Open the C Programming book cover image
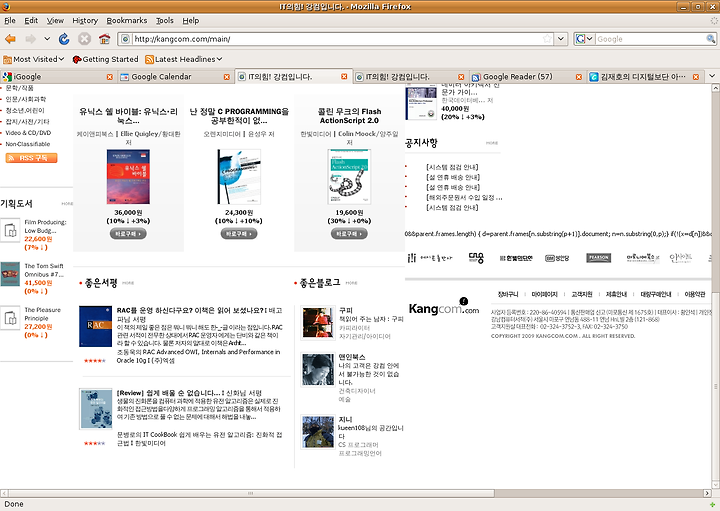Viewport: 720px width, 511px height. point(239,176)
